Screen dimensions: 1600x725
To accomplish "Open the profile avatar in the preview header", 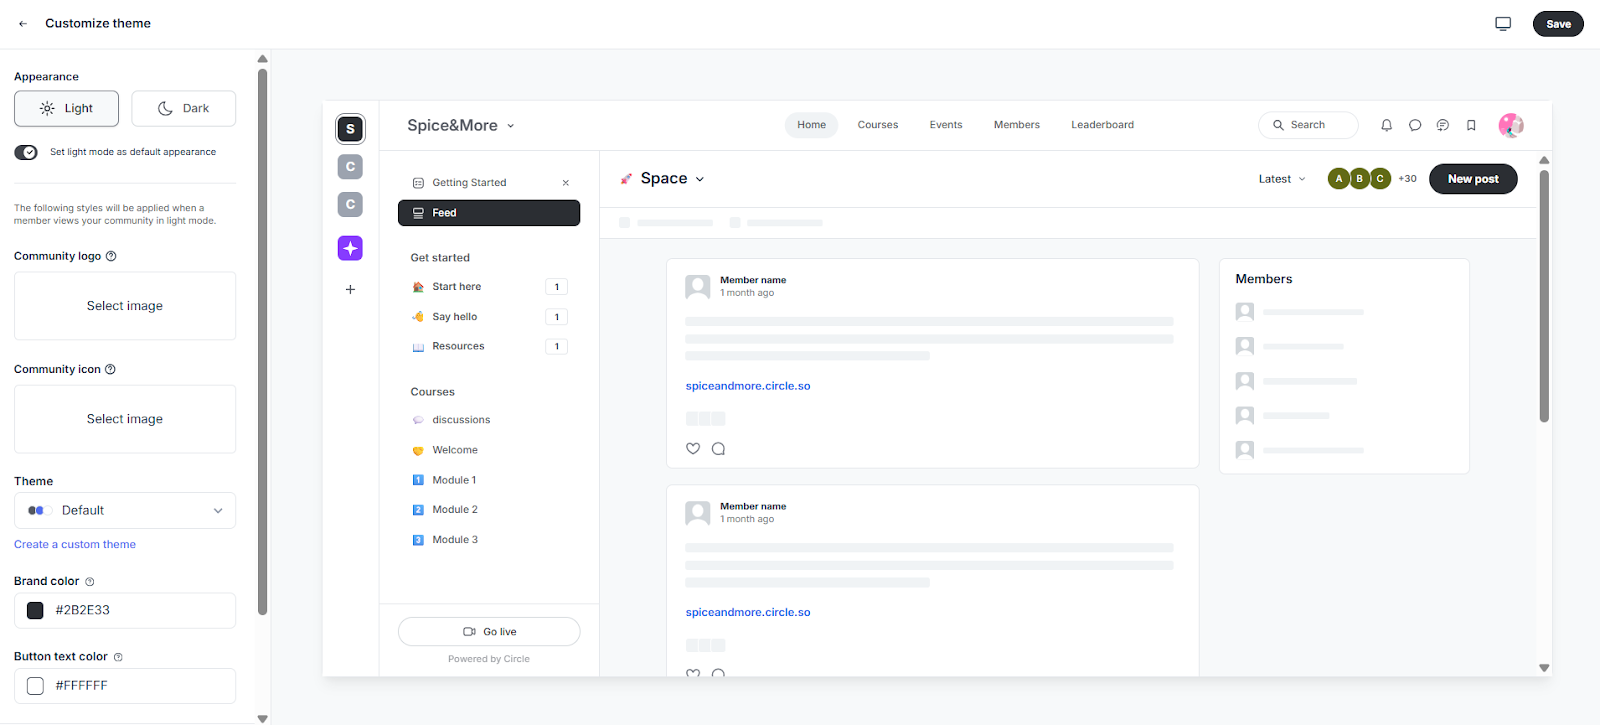I will pyautogui.click(x=1511, y=125).
